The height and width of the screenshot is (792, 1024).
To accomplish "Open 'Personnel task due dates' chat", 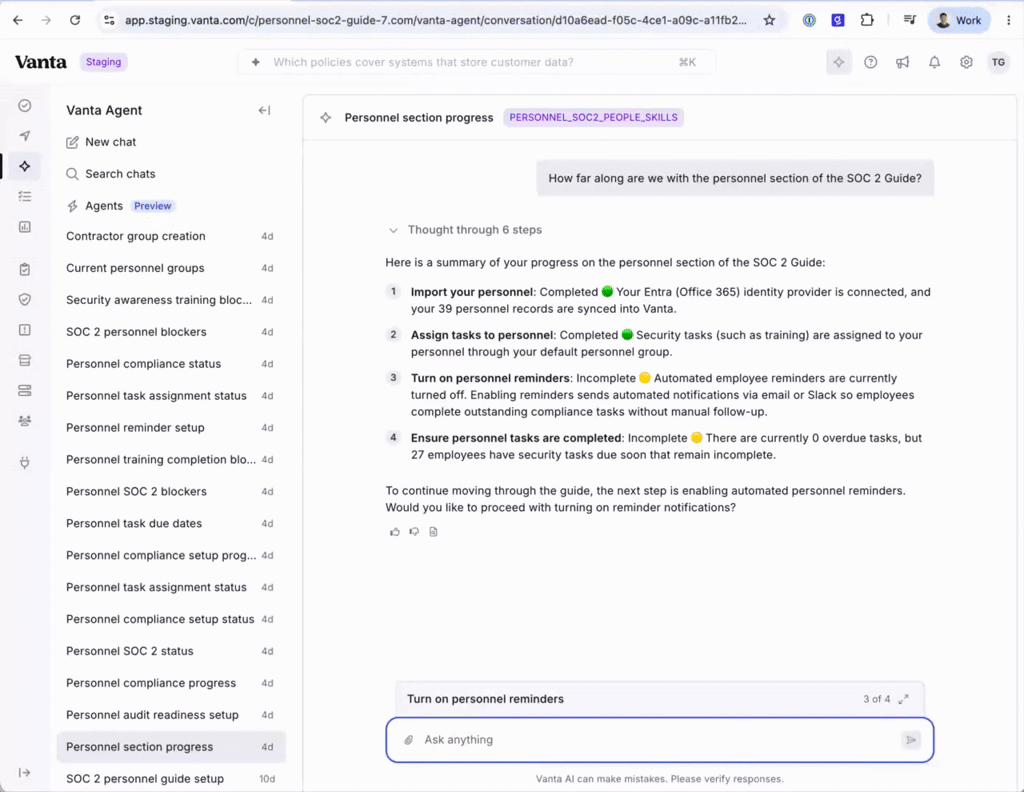I will point(170,524).
